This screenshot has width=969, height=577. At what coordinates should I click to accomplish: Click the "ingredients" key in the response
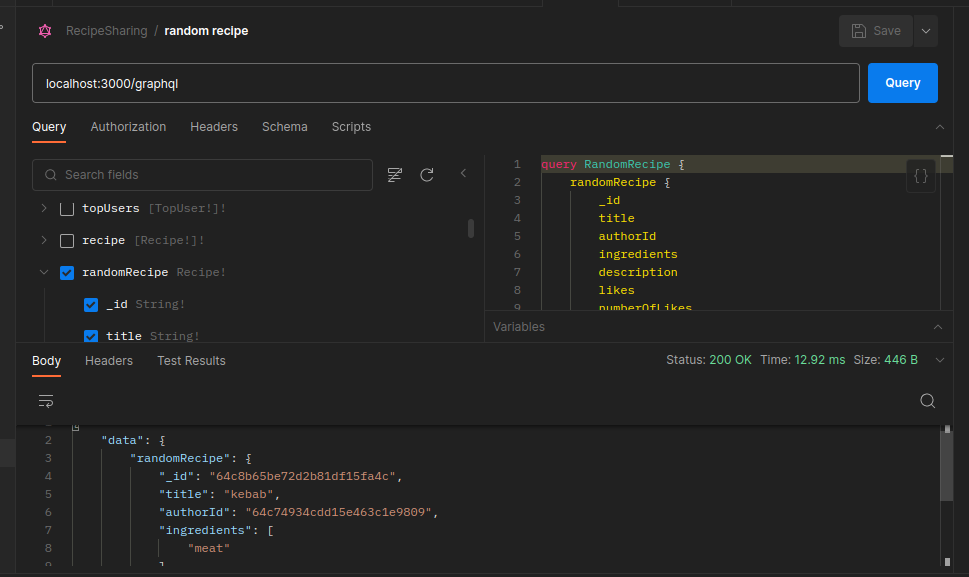coord(206,530)
